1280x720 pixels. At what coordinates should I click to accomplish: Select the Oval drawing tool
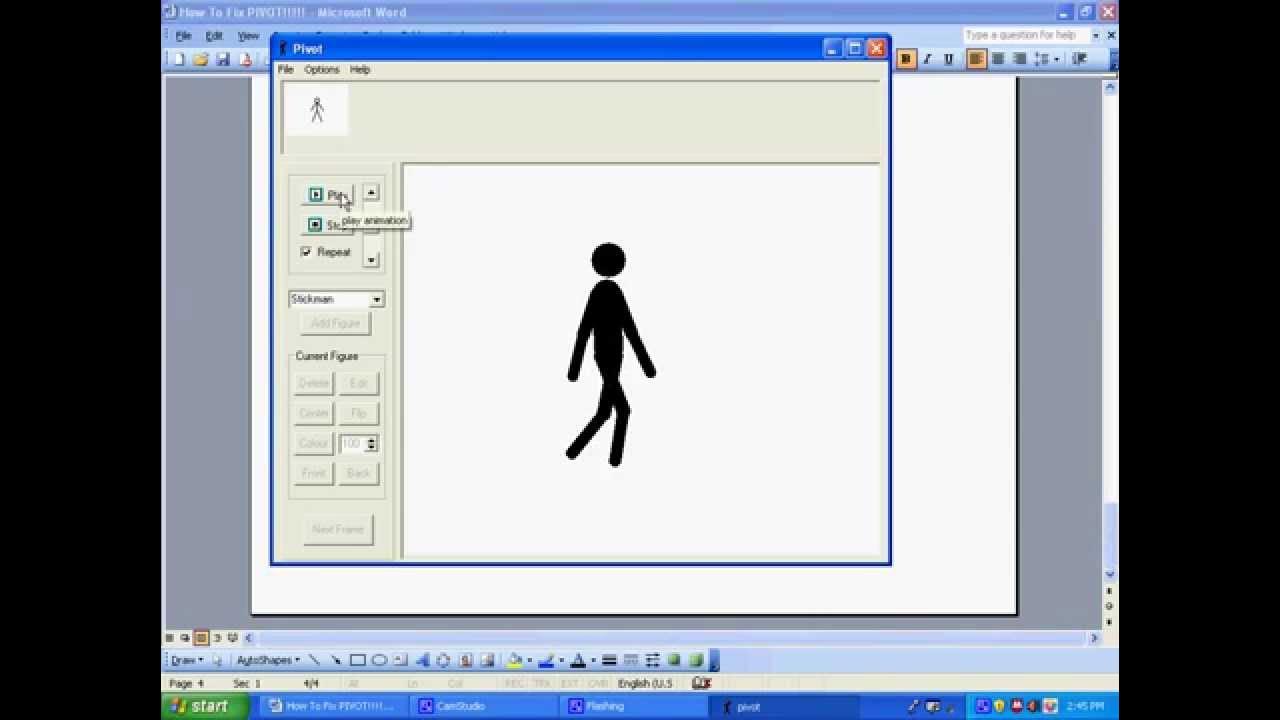[x=380, y=660]
